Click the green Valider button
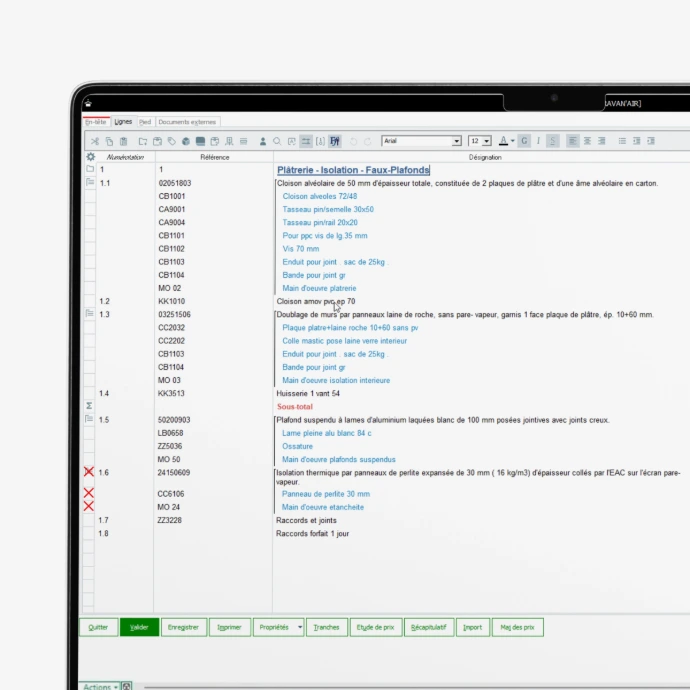This screenshot has width=690, height=690. tap(139, 627)
